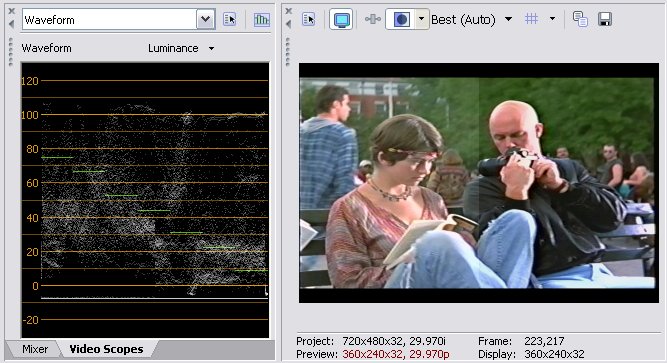Toggle the Overlays grid icon
The height and width of the screenshot is (363, 667).
click(x=532, y=19)
